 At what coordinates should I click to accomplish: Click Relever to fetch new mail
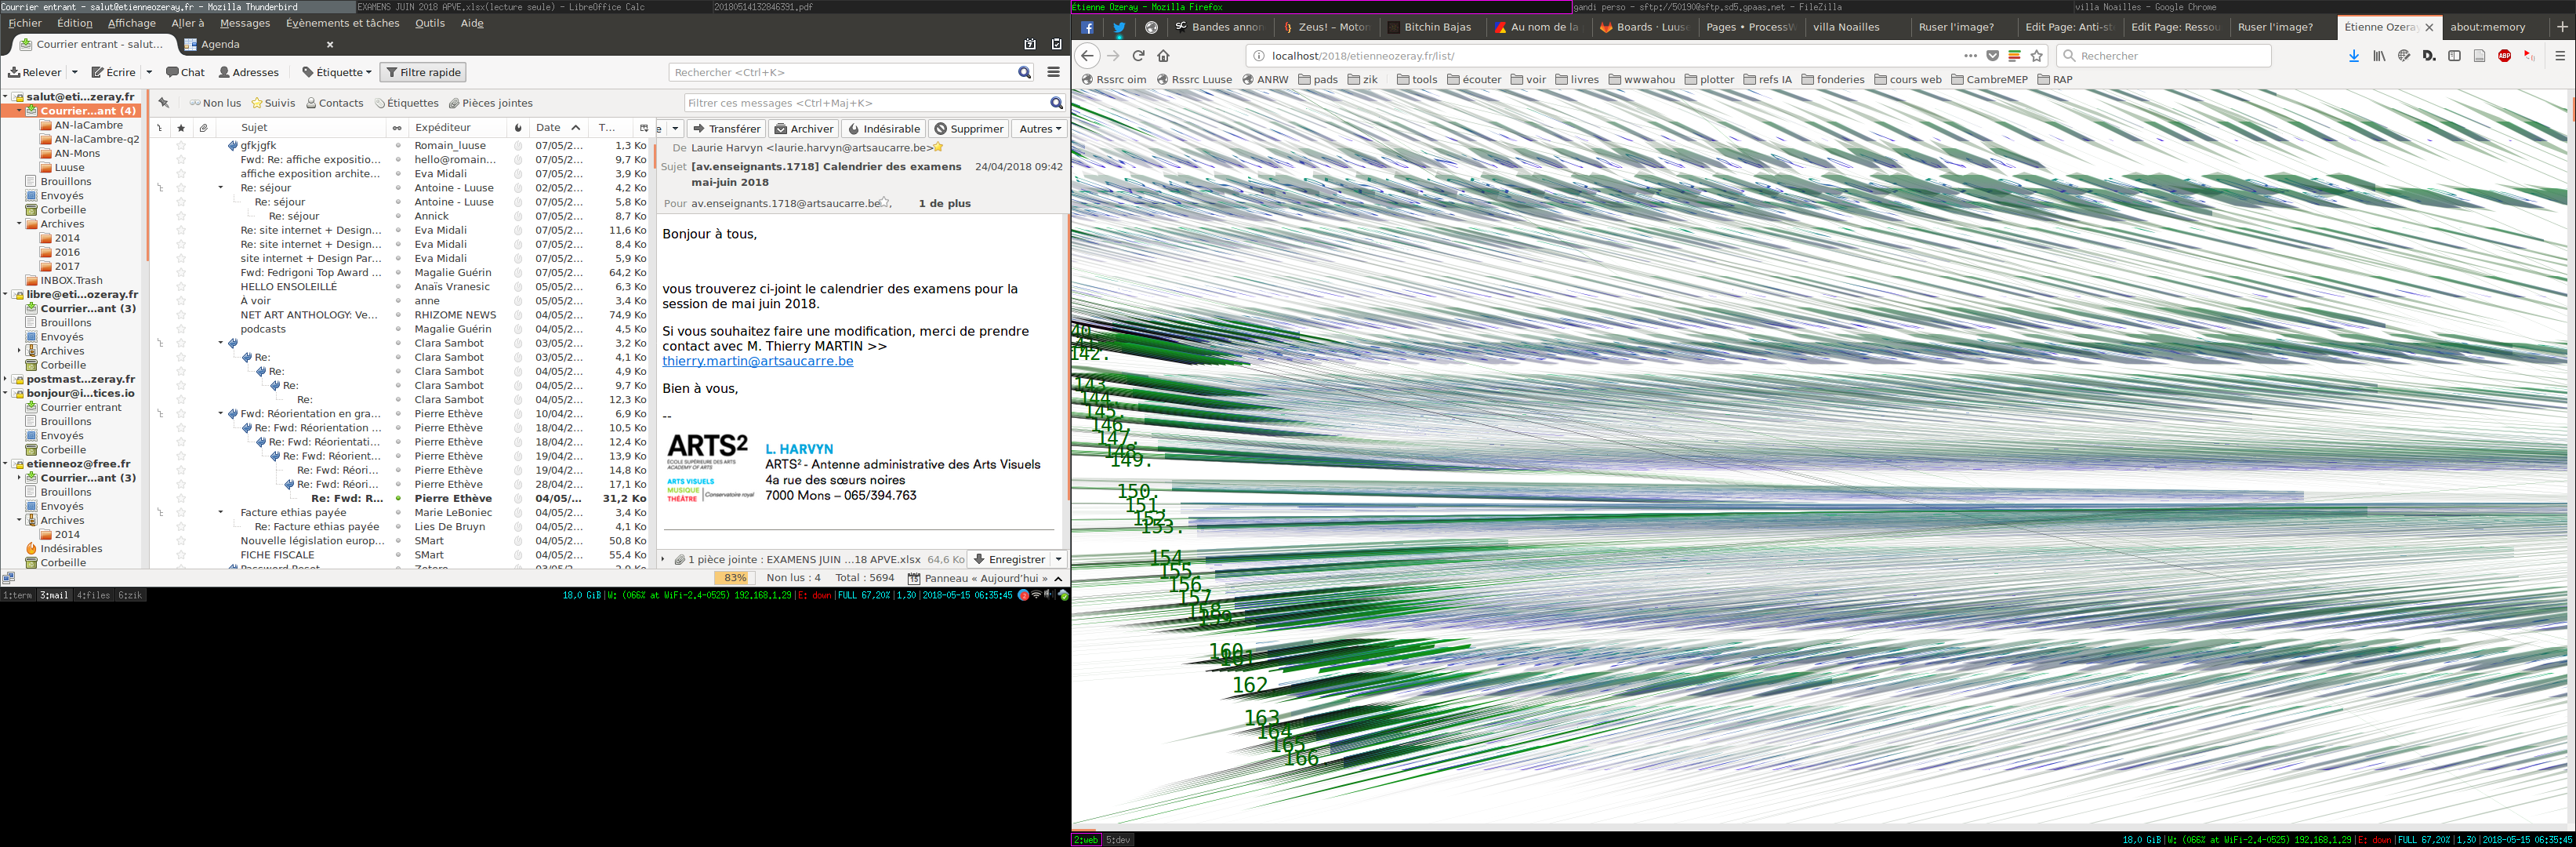pos(35,72)
